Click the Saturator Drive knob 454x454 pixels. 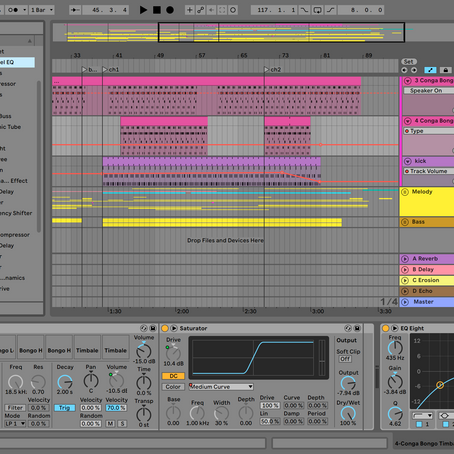coord(173,353)
